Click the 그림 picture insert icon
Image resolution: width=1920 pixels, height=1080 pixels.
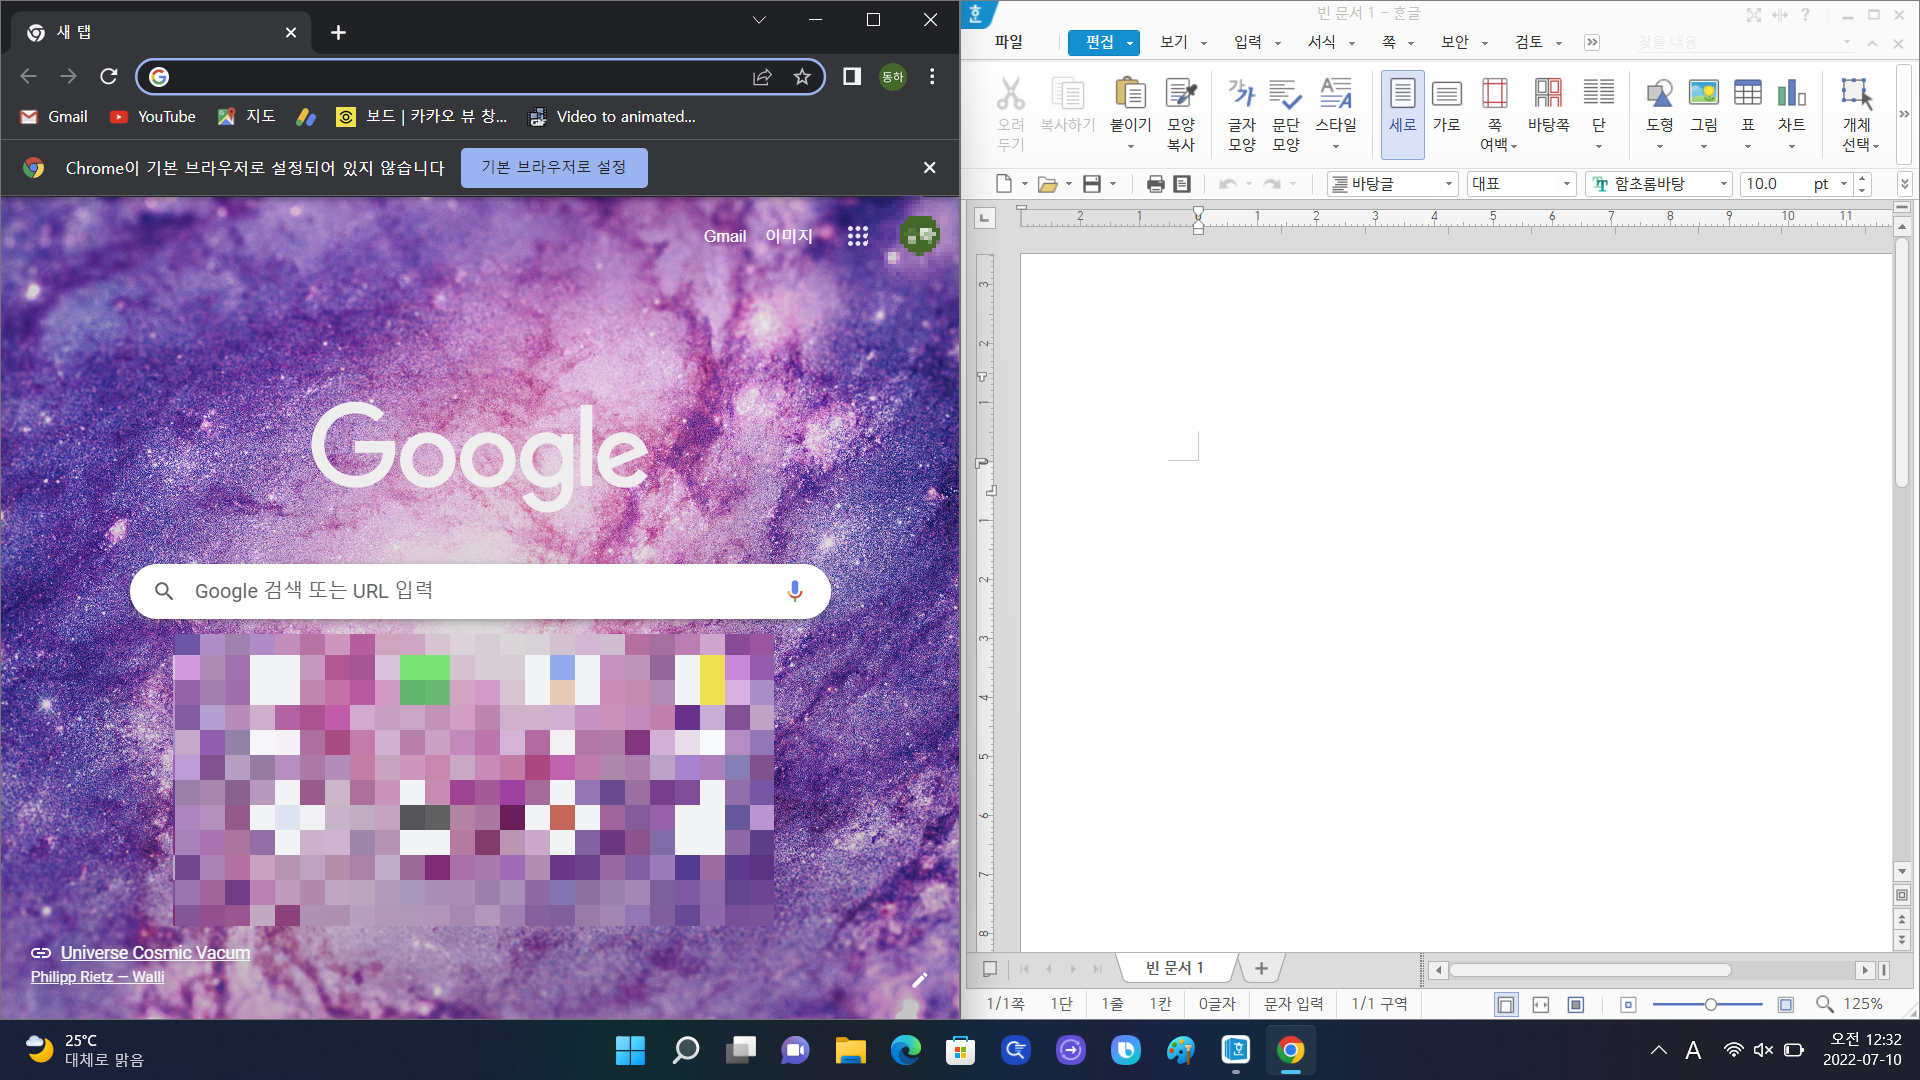click(1703, 95)
